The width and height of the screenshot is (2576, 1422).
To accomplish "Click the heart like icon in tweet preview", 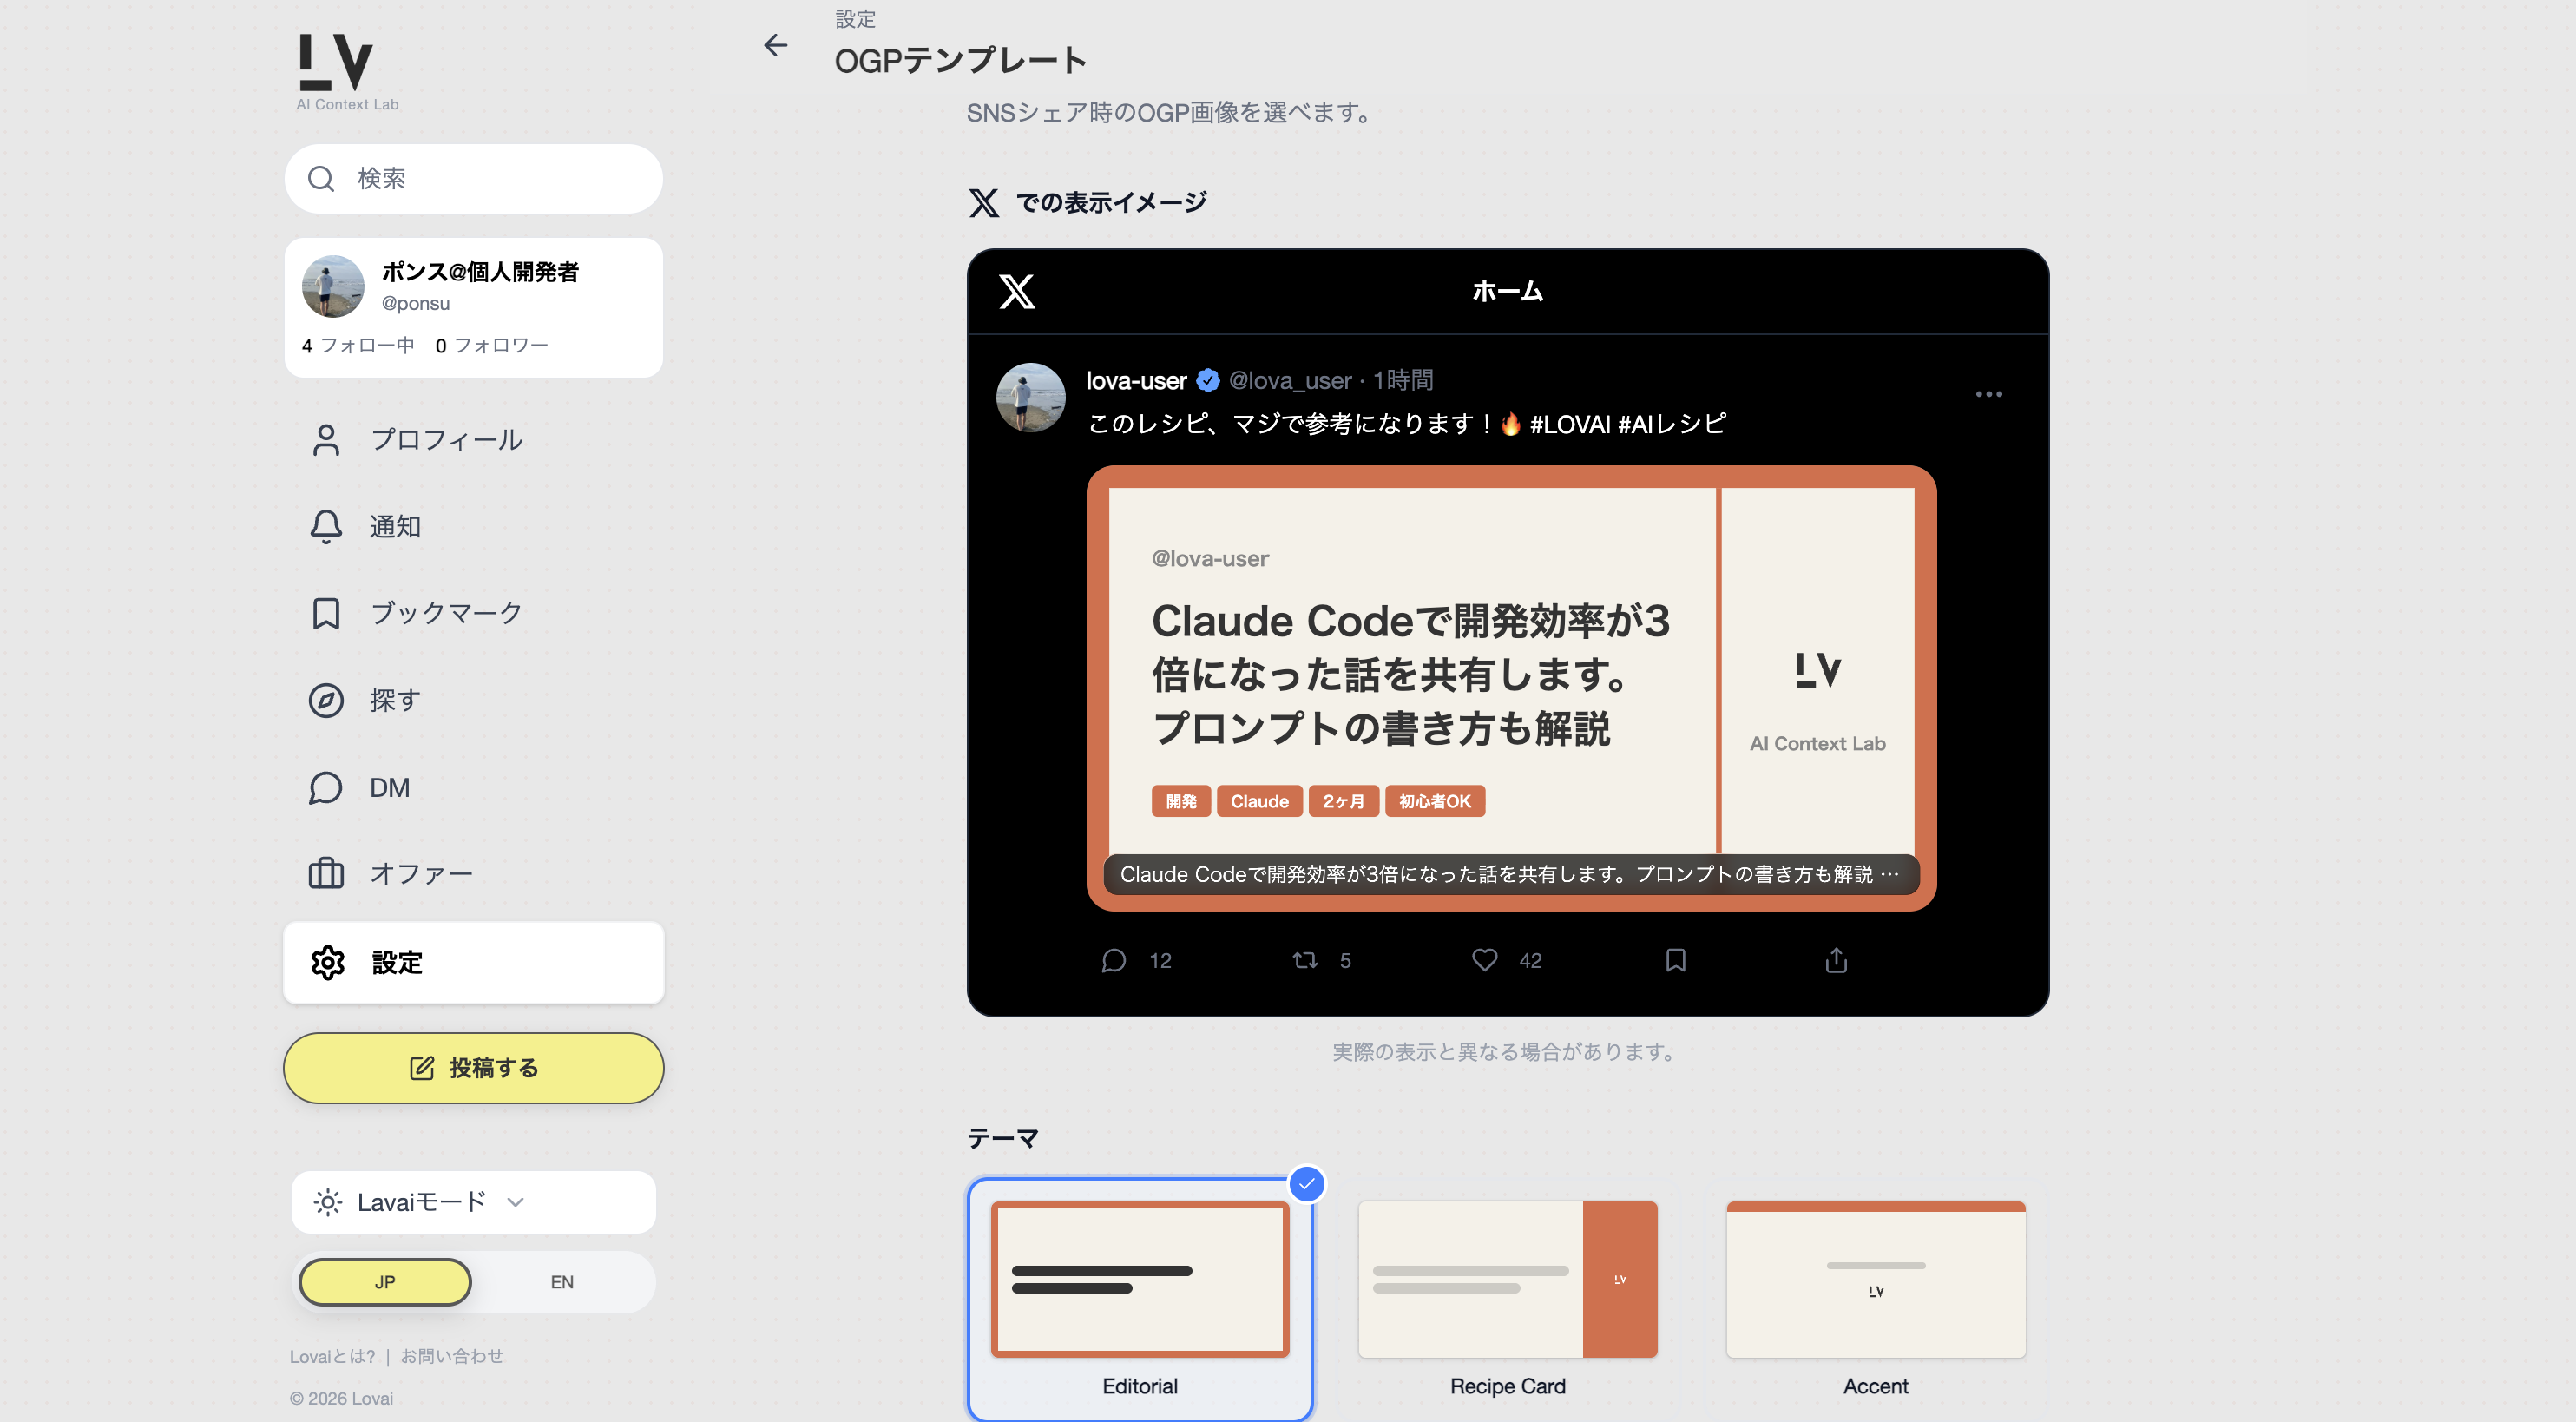I will click(1484, 960).
